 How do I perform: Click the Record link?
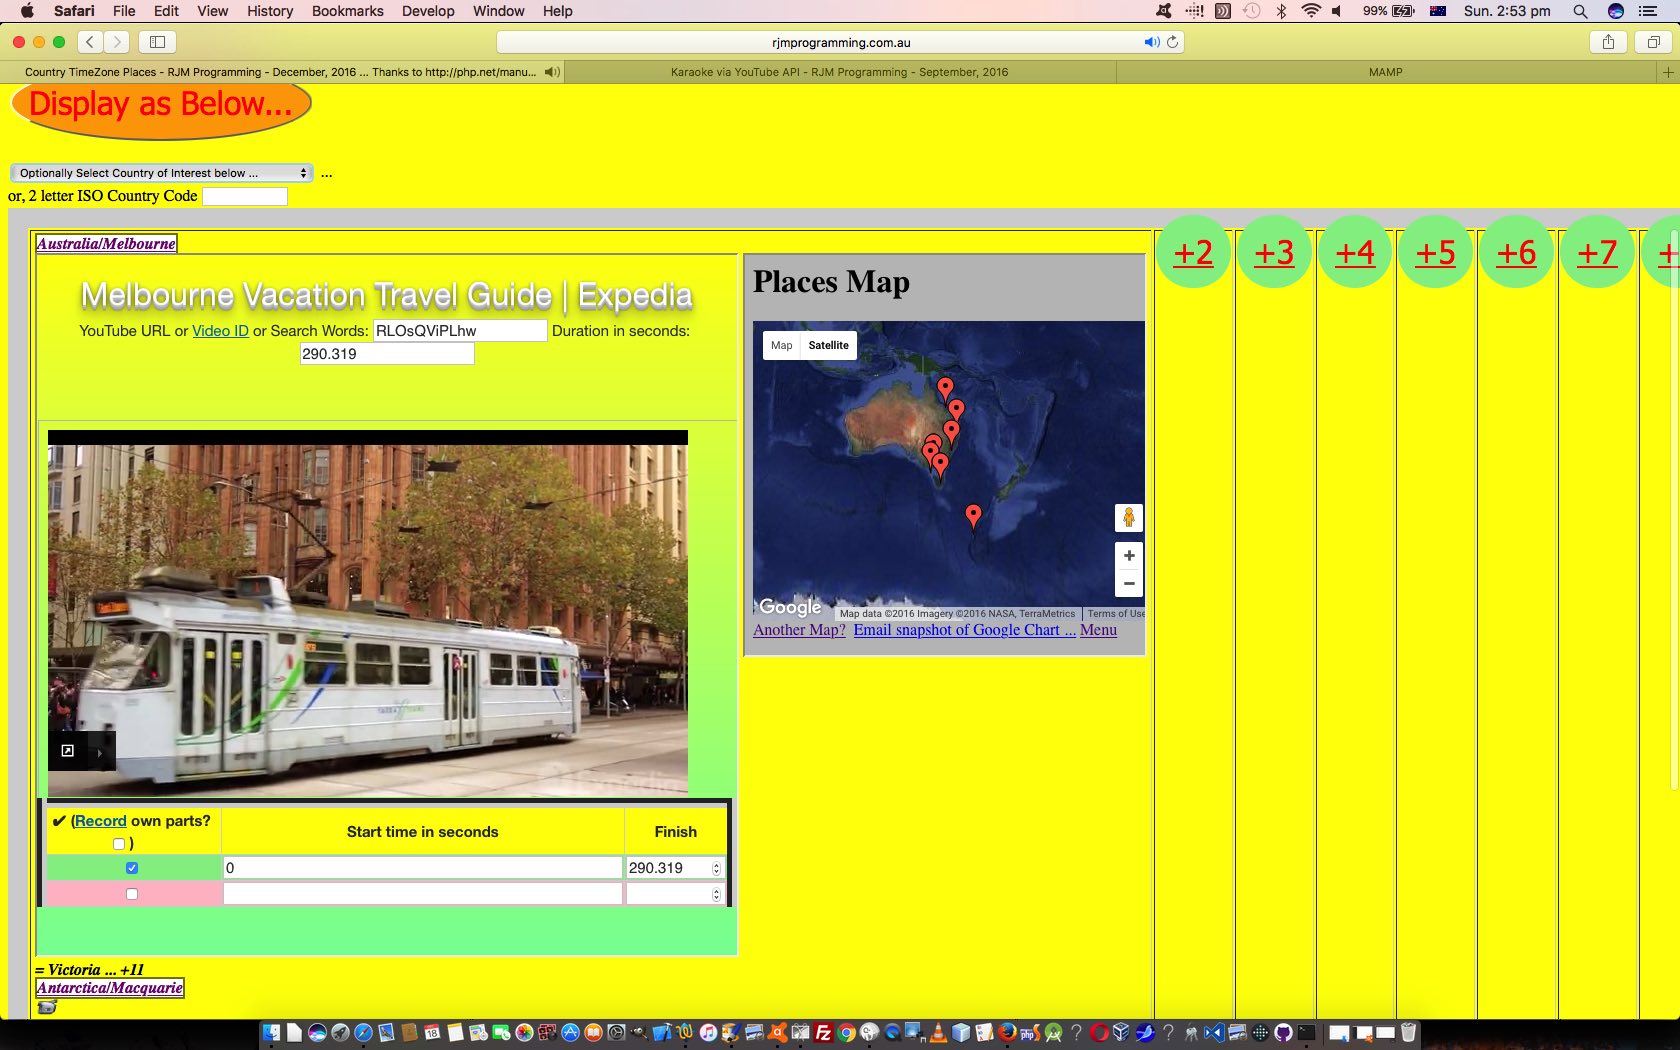(x=101, y=821)
